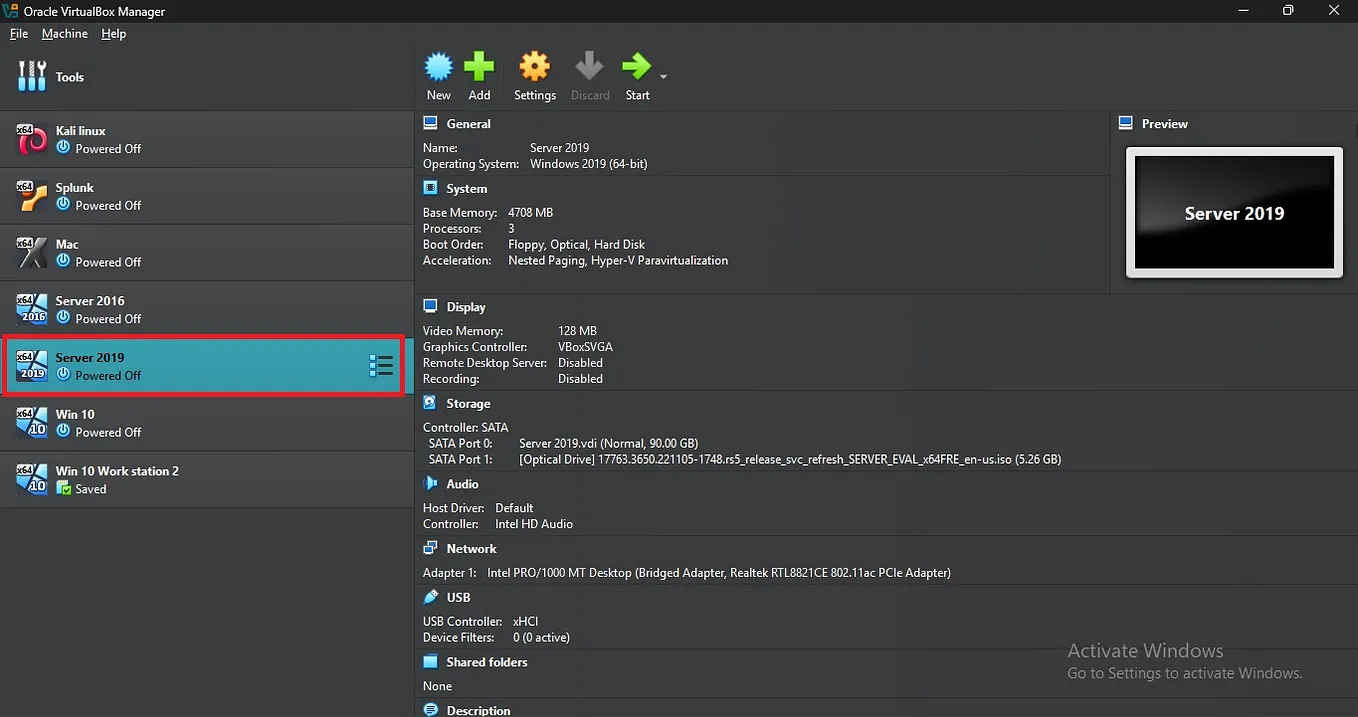Screen dimensions: 1358x717
Task: Open the Server 2019 list menu icon
Action: tap(381, 366)
